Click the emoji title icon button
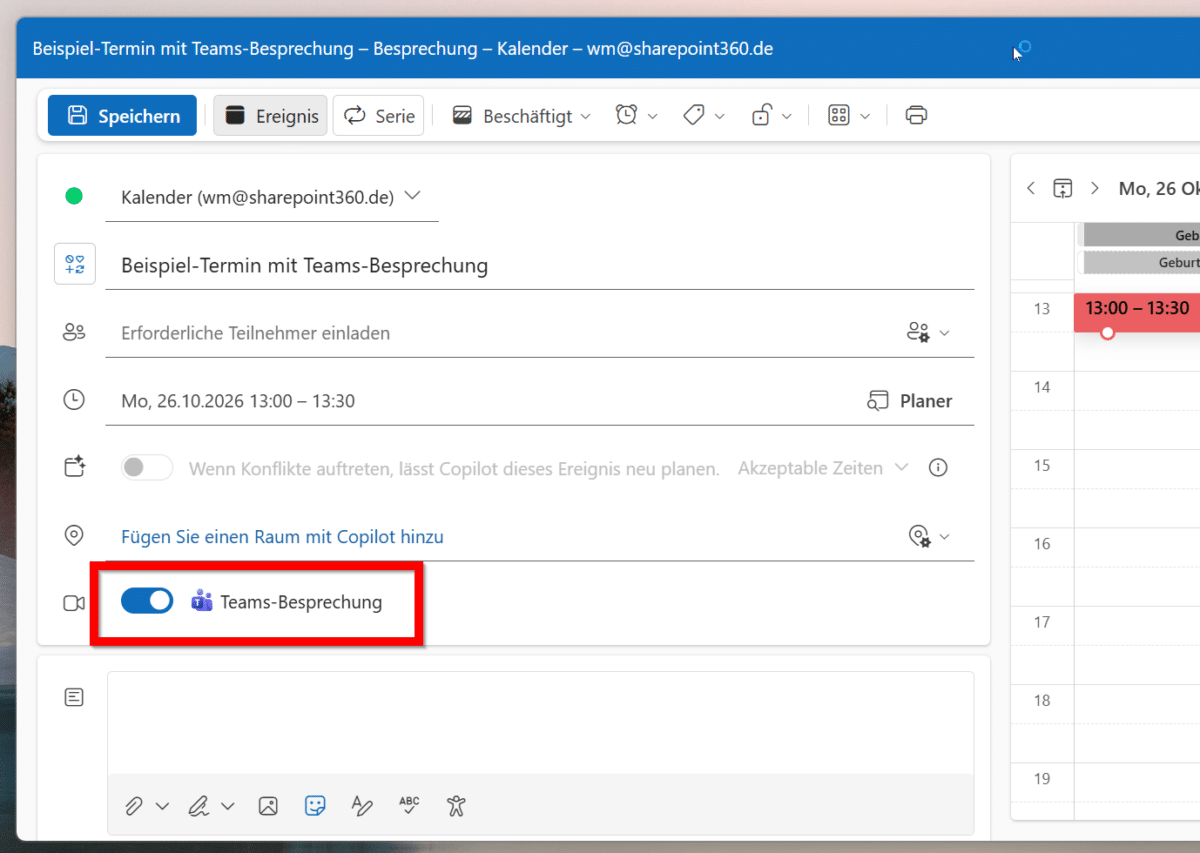 [x=75, y=265]
